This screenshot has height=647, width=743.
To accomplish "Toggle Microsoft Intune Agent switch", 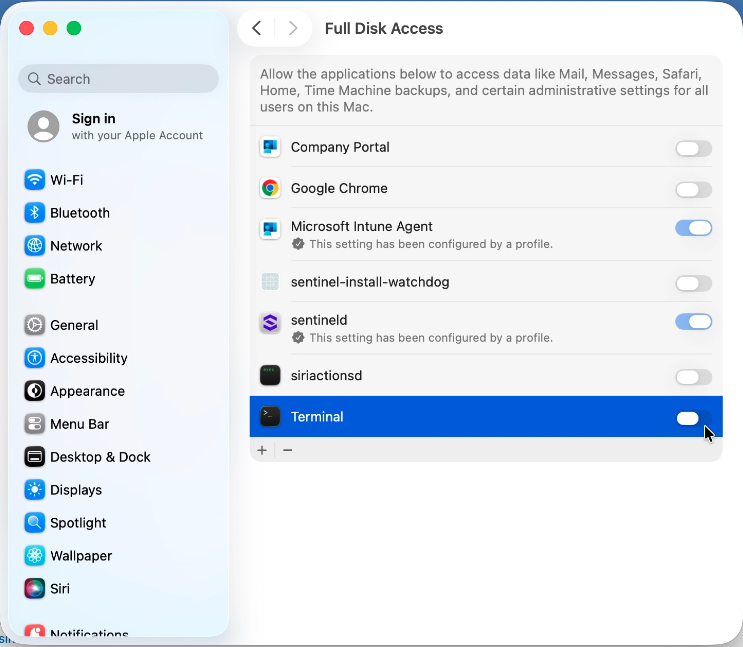I will pos(693,228).
